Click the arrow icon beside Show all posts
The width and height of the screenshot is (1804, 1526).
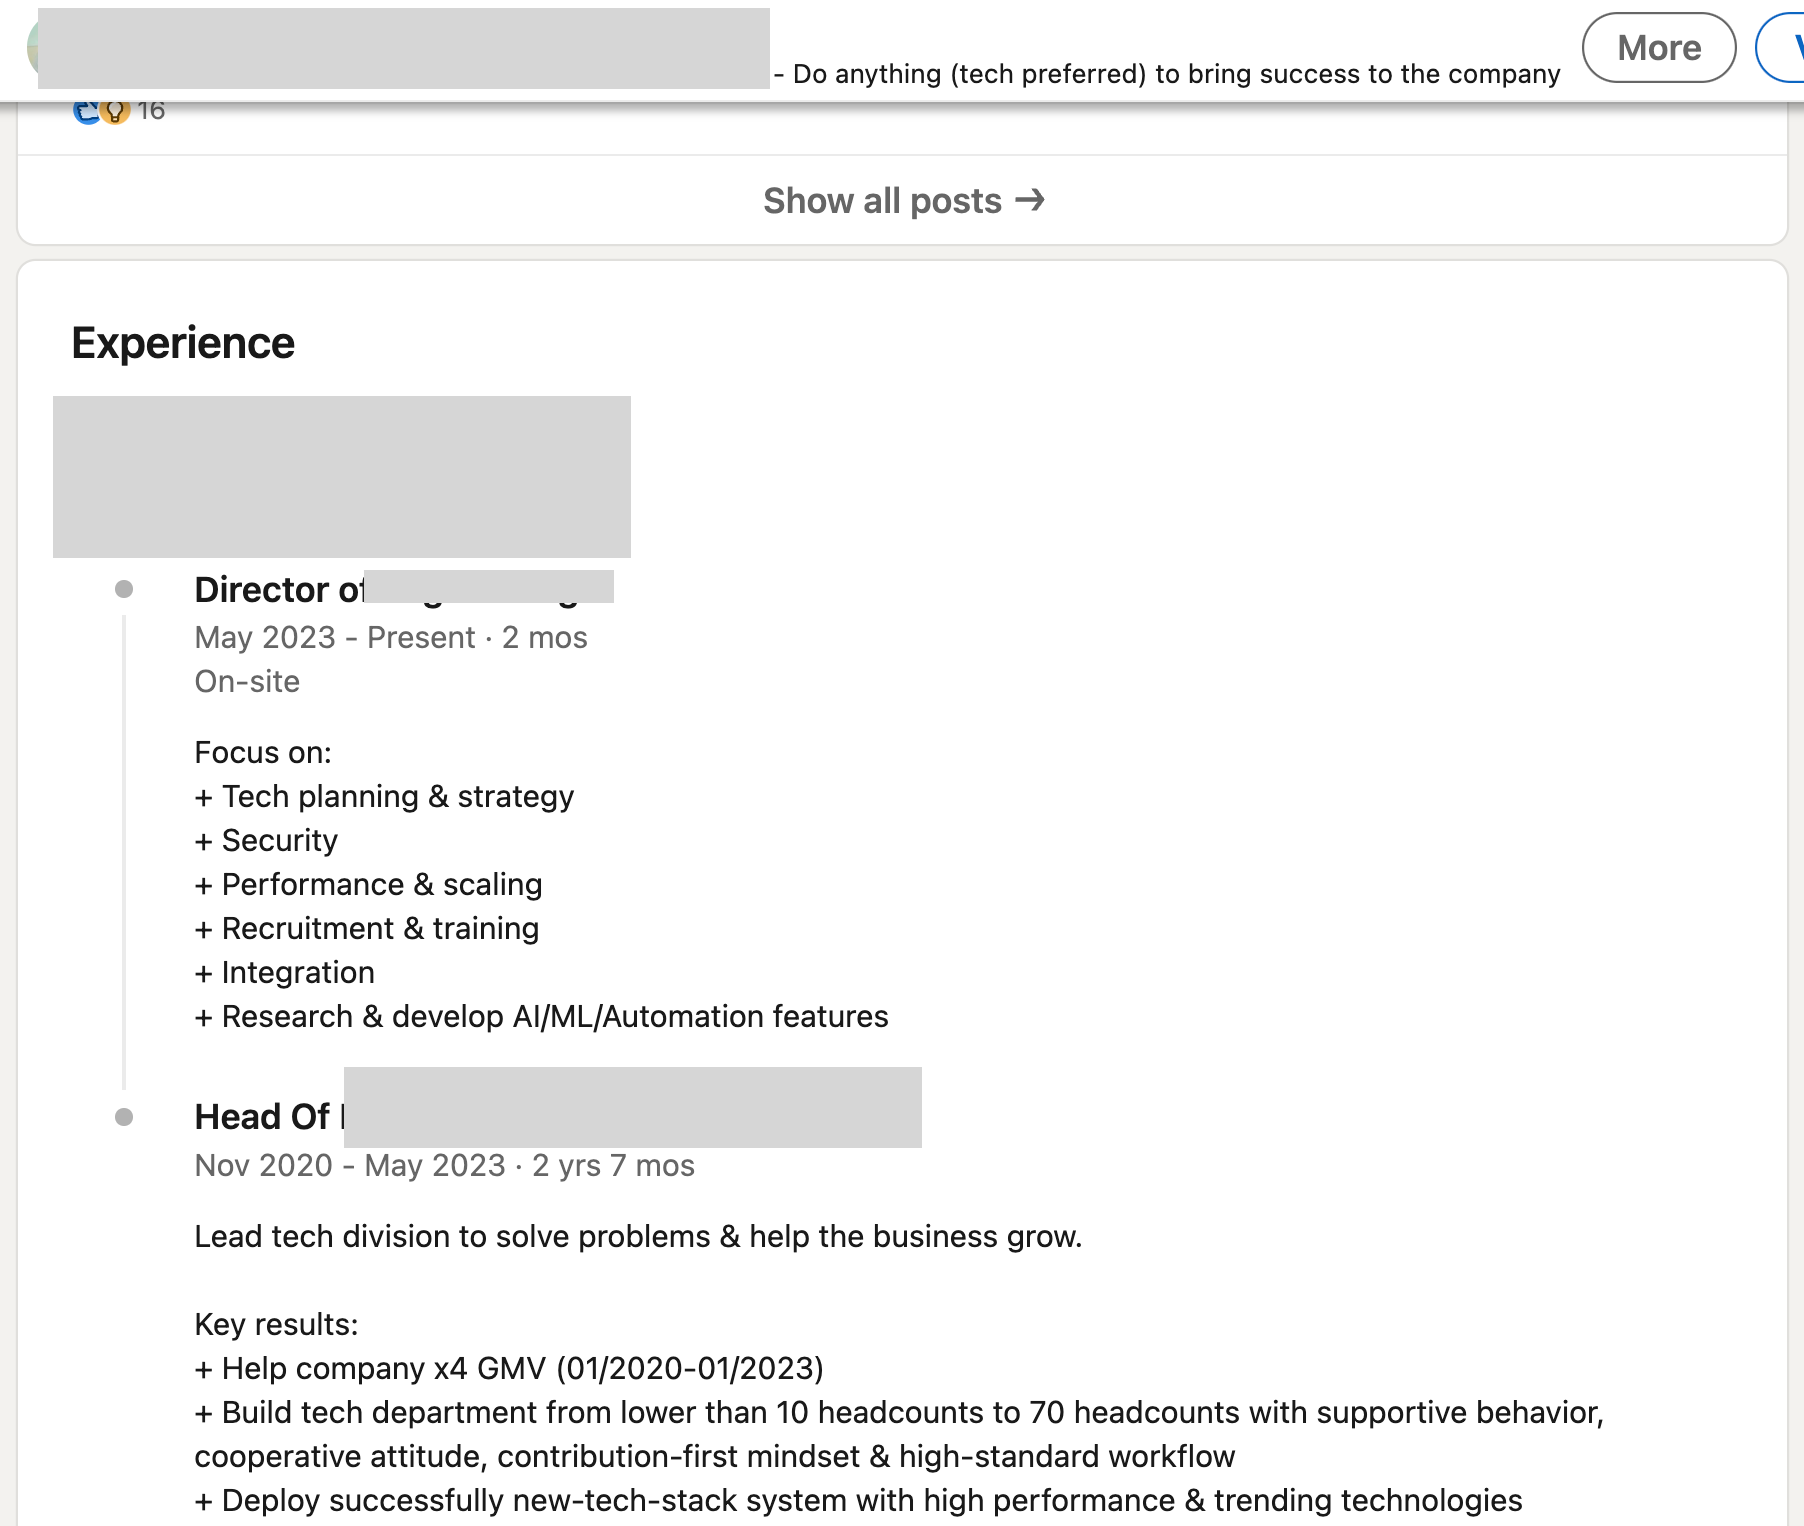[x=1031, y=201]
